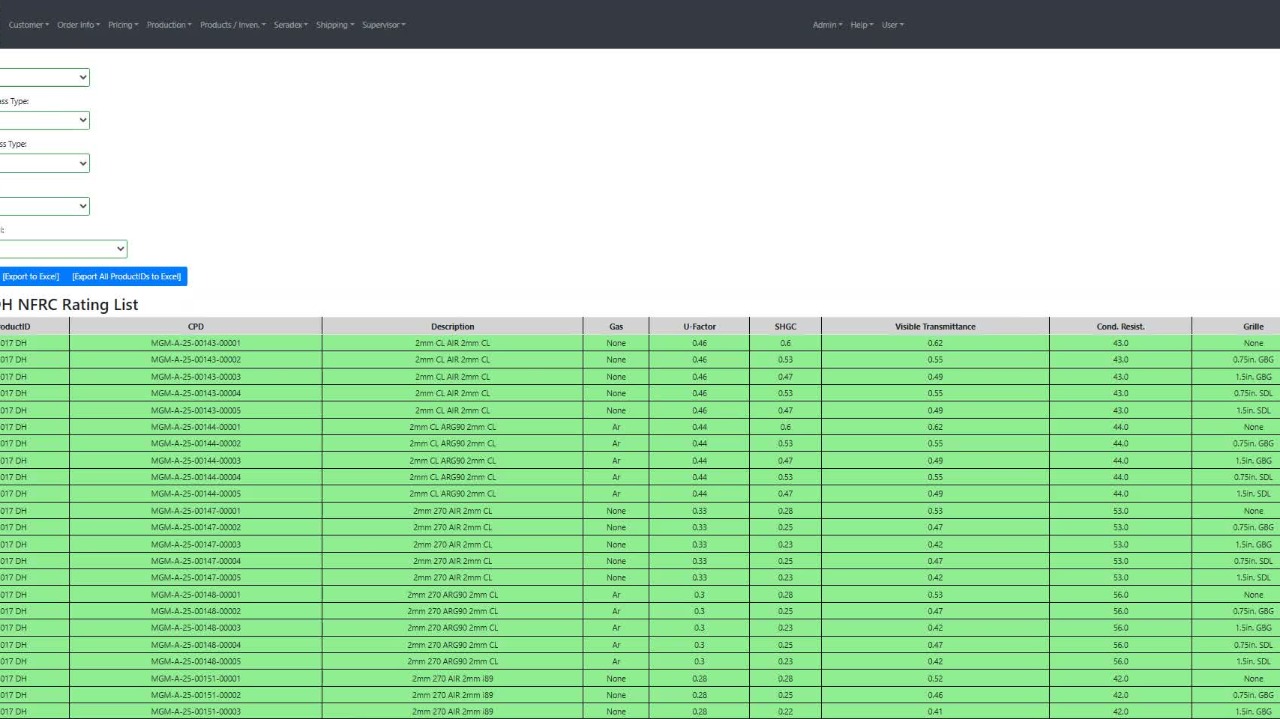Select CPD cell MGM-A-25-00144-00004

point(196,477)
